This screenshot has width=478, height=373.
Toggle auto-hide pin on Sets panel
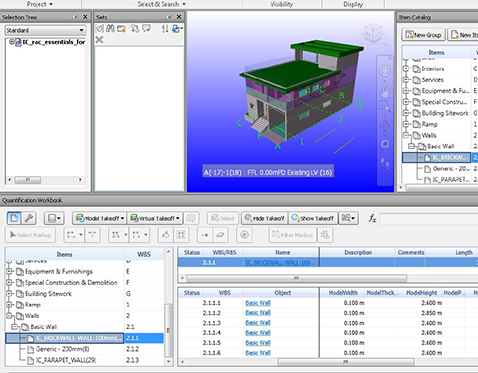coord(170,17)
